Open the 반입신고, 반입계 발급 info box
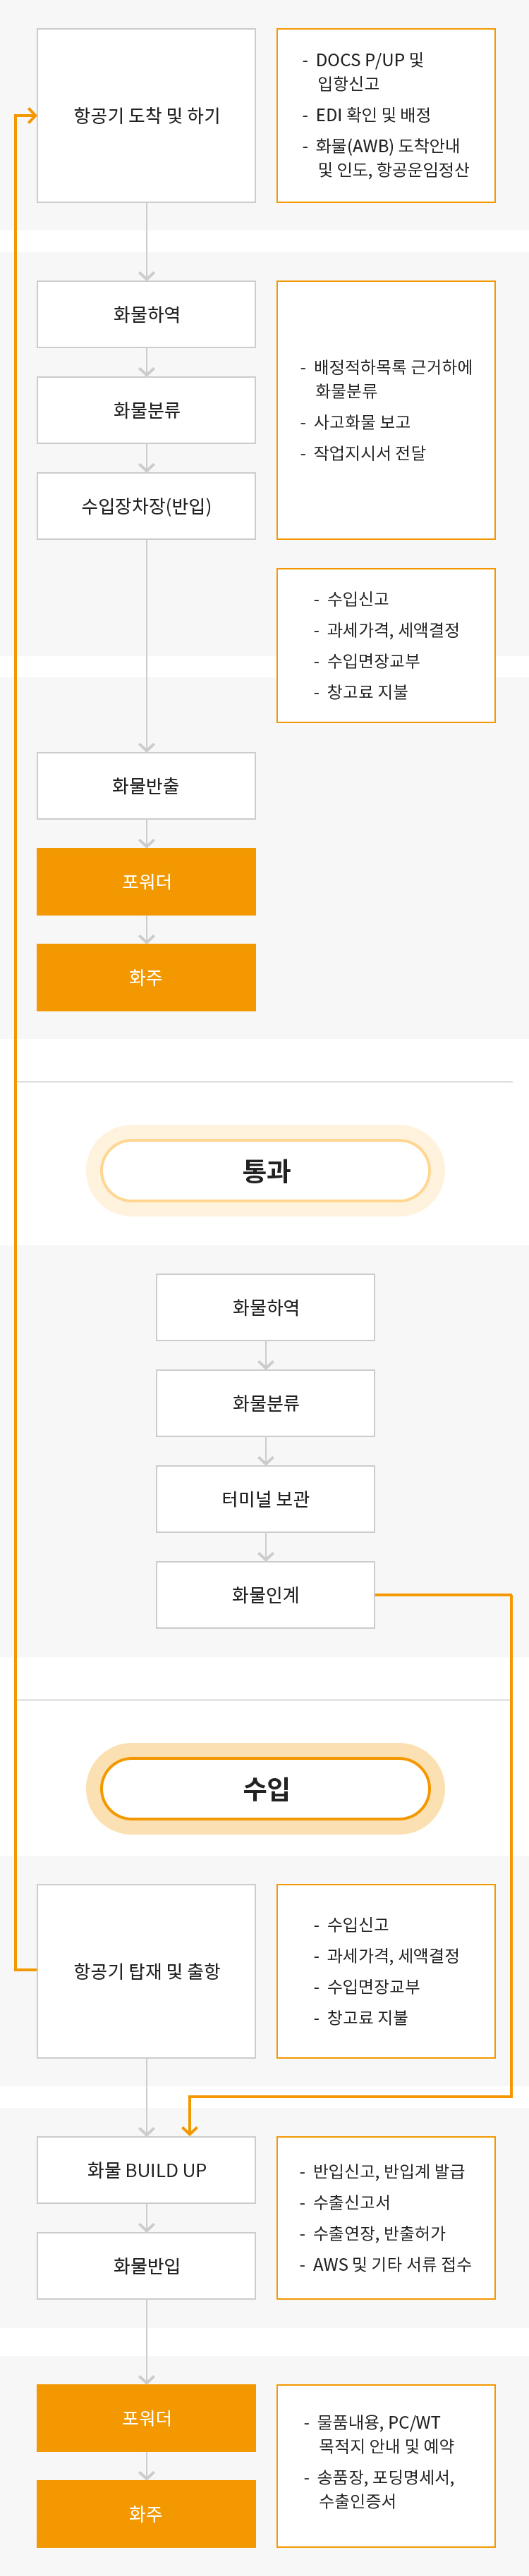 coord(386,2218)
